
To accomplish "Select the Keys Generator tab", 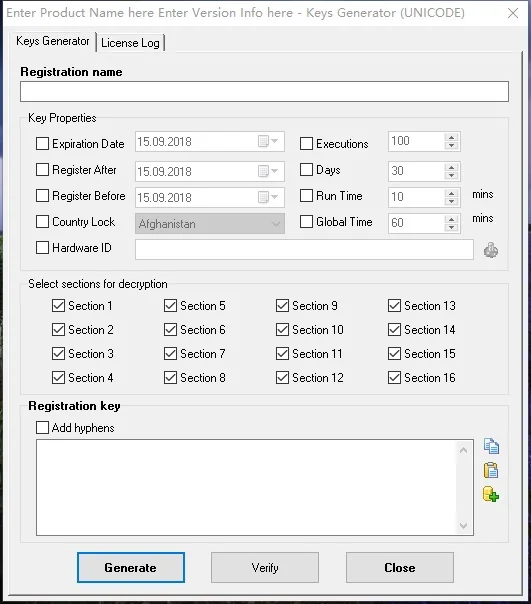I will coord(53,41).
